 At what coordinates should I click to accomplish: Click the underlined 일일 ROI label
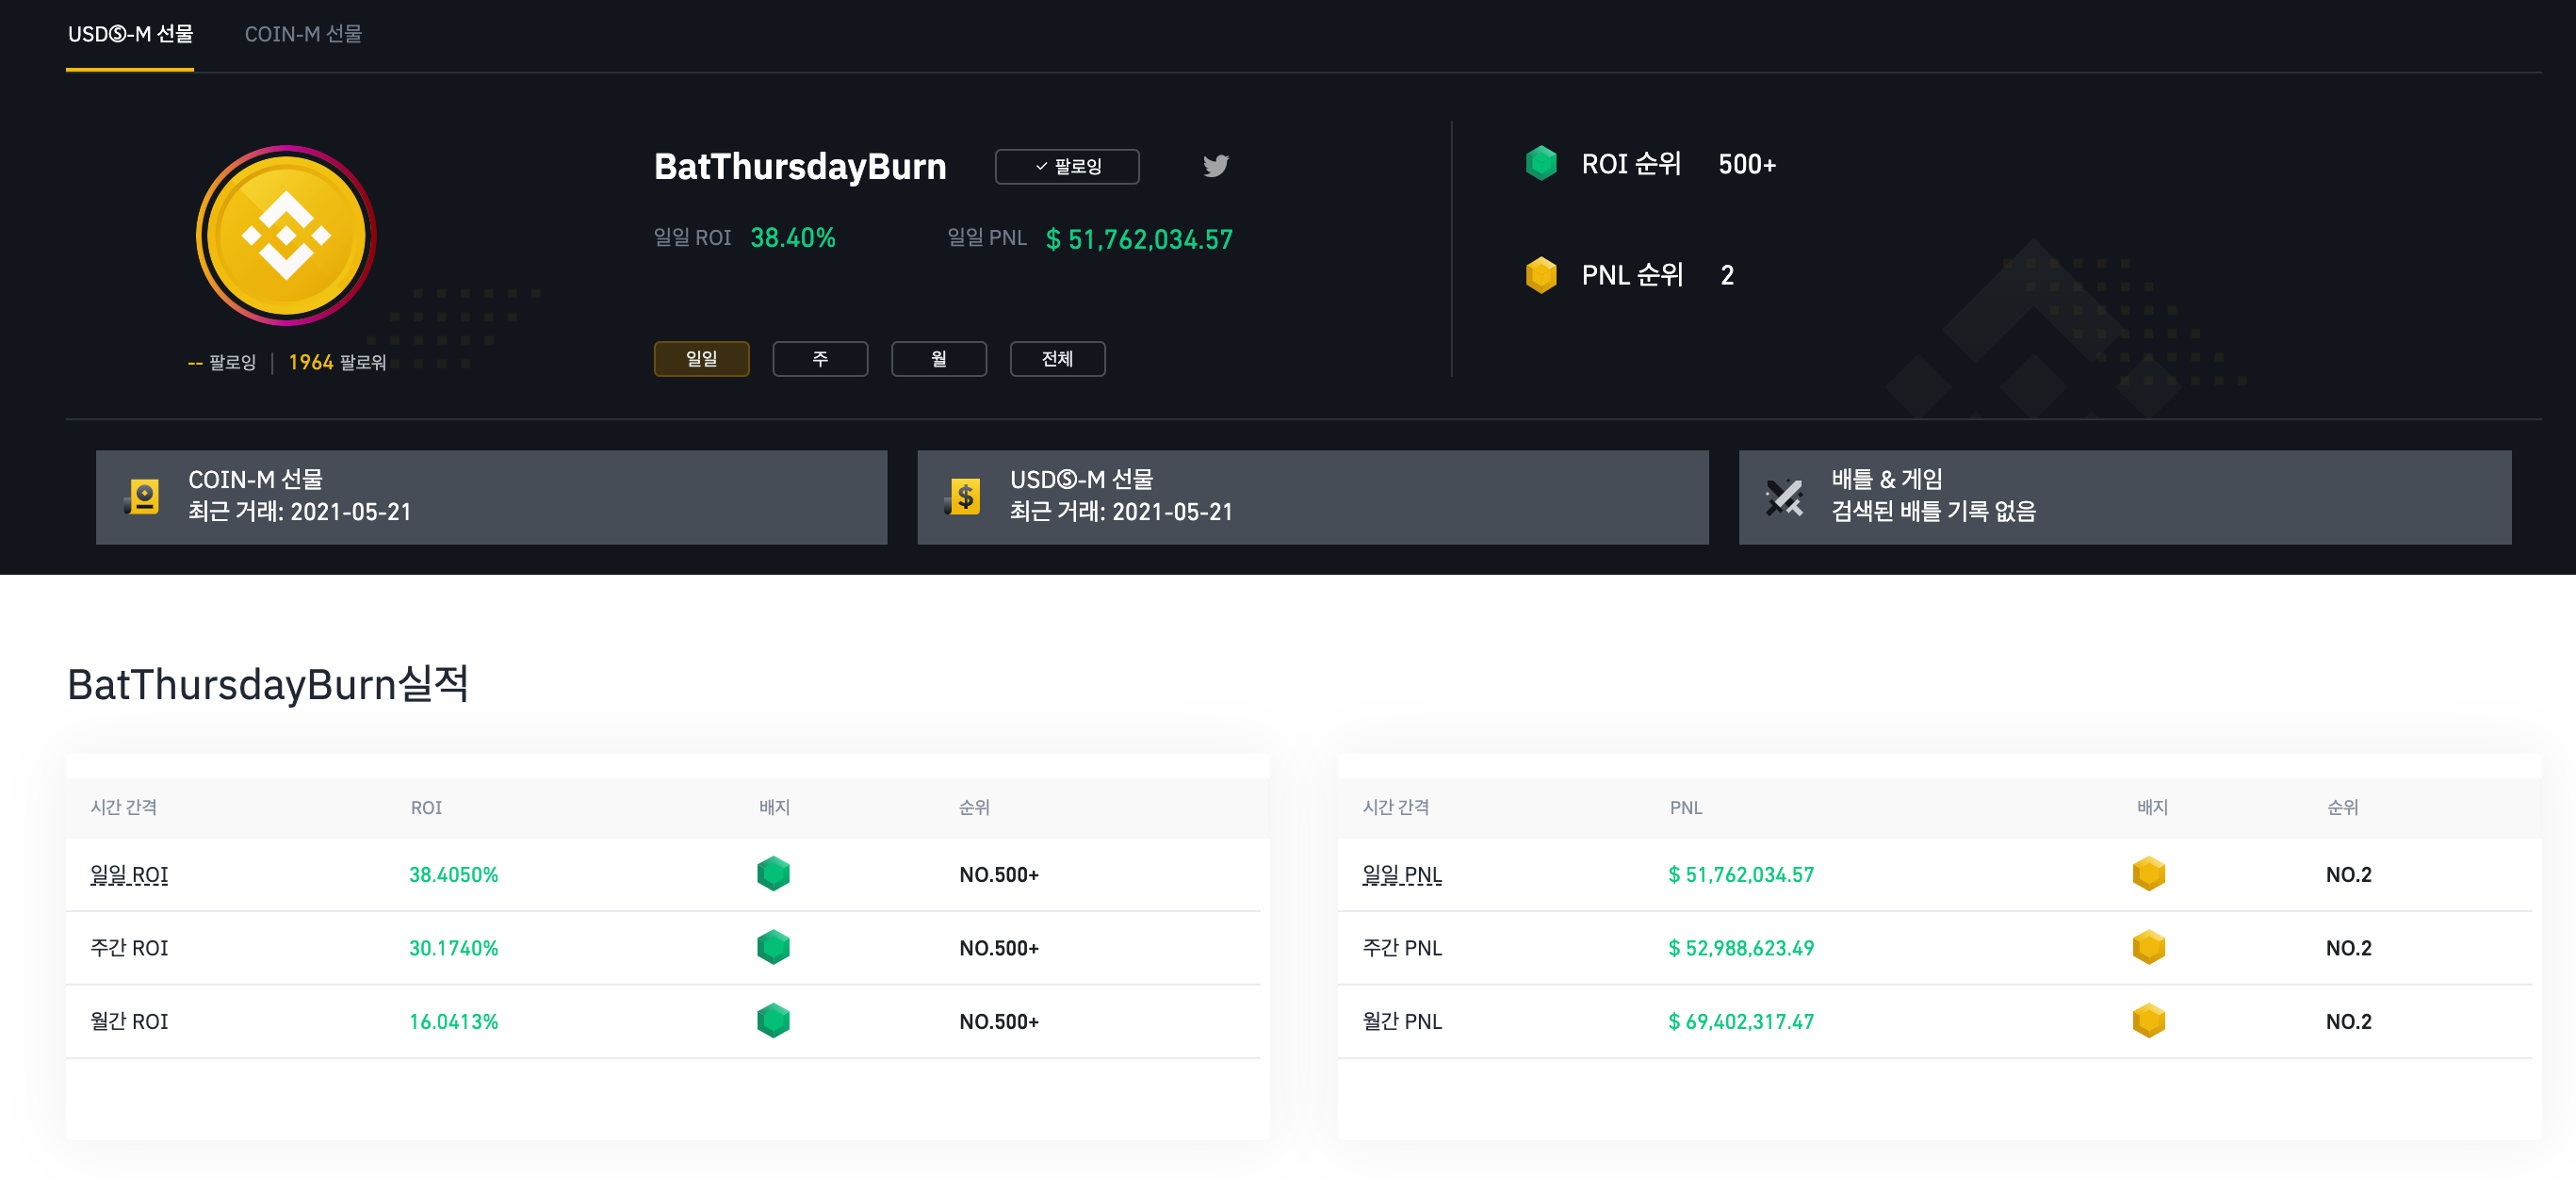coord(129,875)
